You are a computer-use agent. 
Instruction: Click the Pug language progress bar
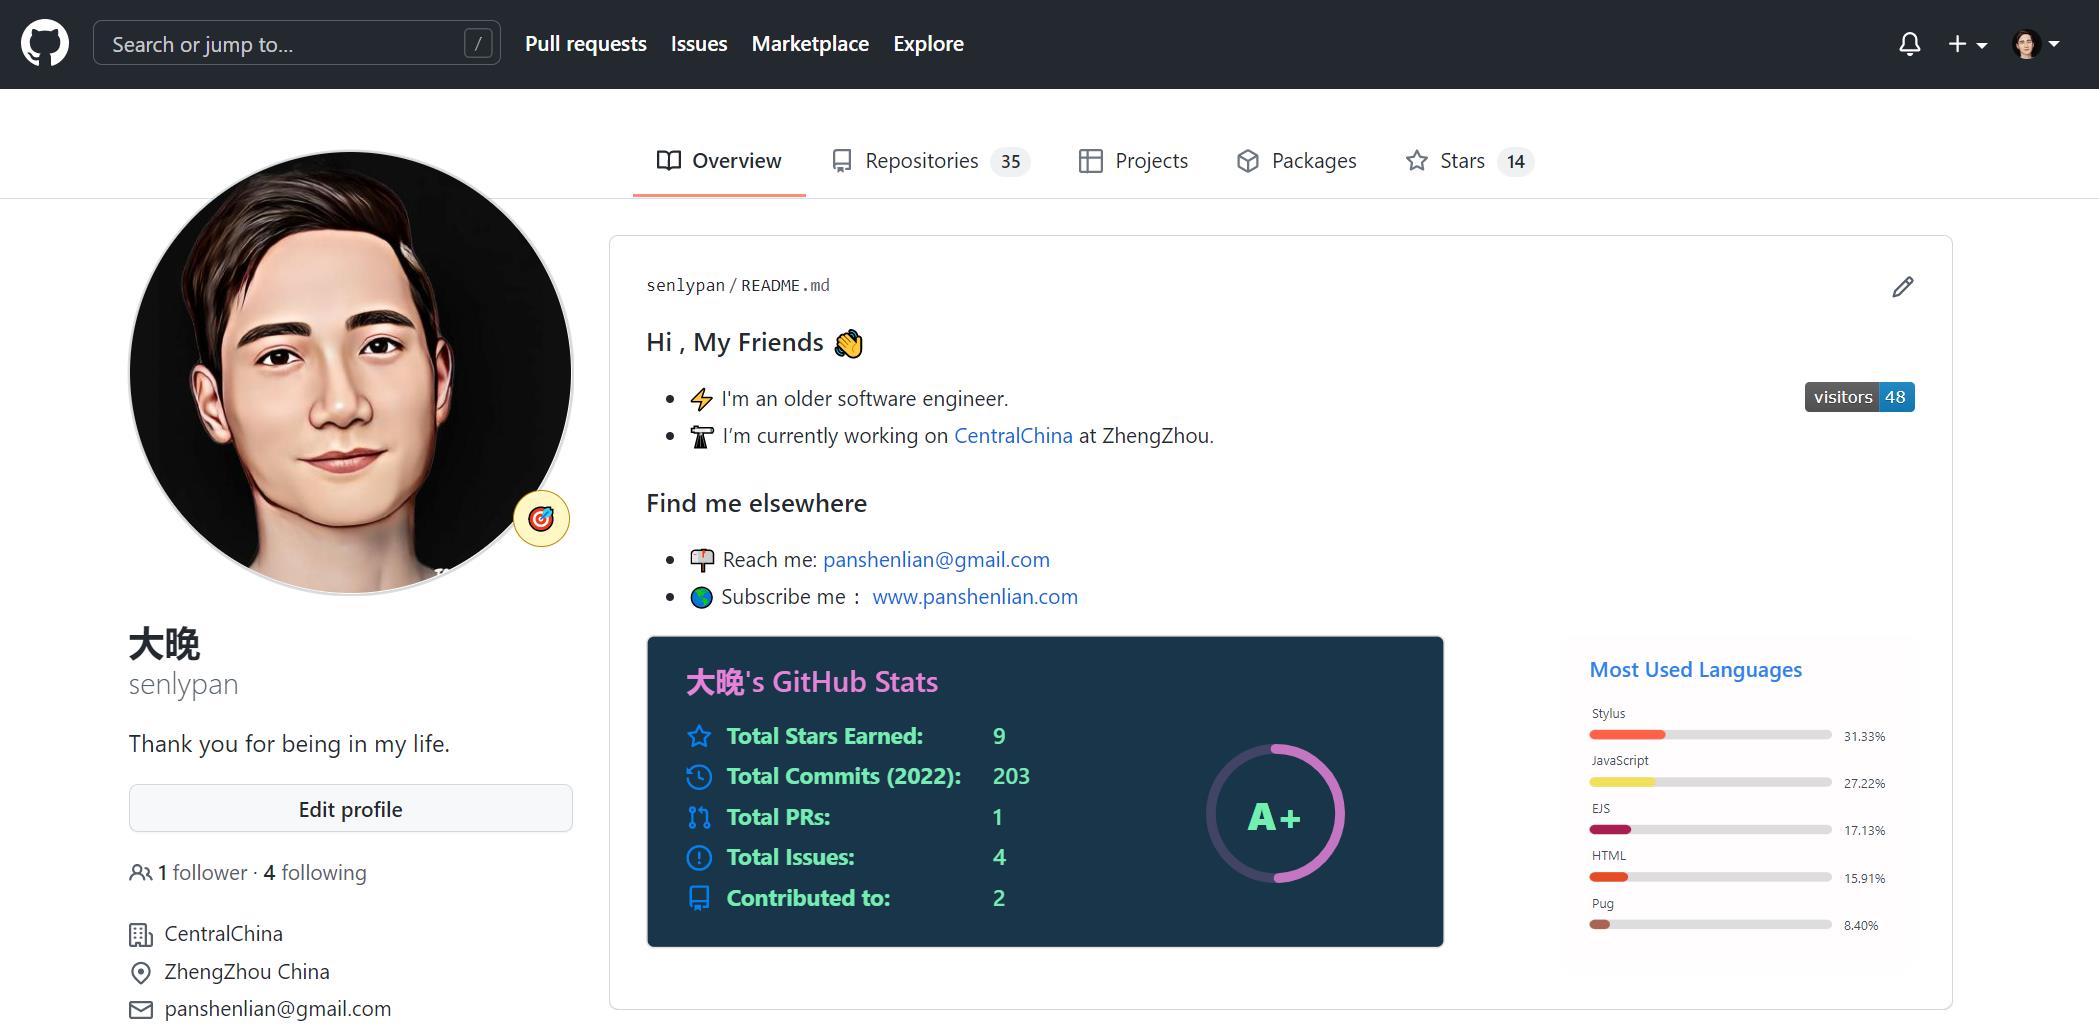pyautogui.click(x=1710, y=924)
